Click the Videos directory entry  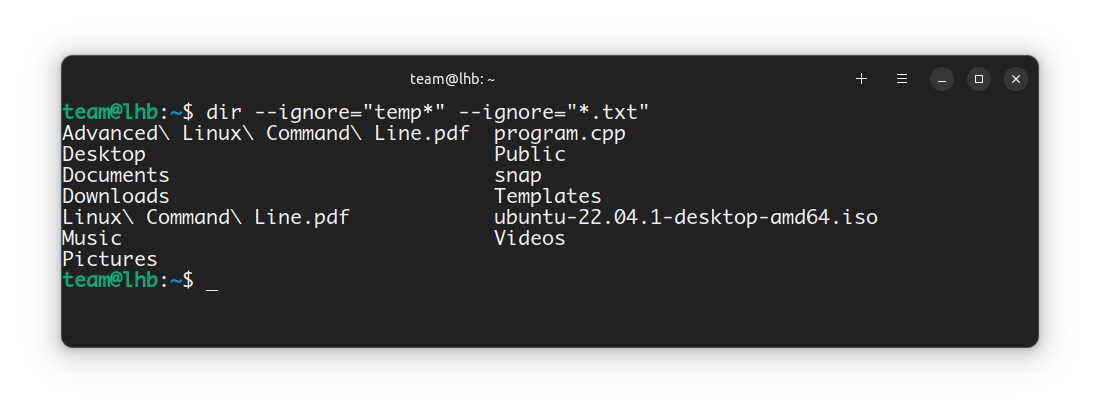click(x=529, y=238)
